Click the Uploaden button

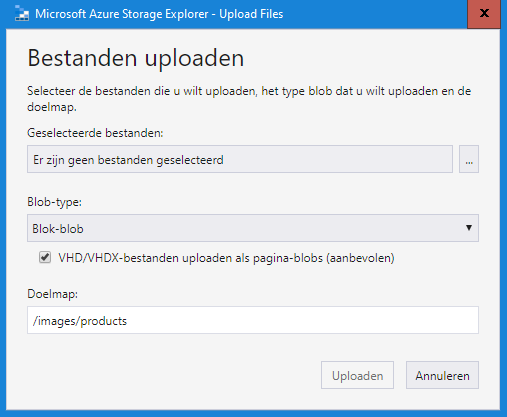coord(357,375)
